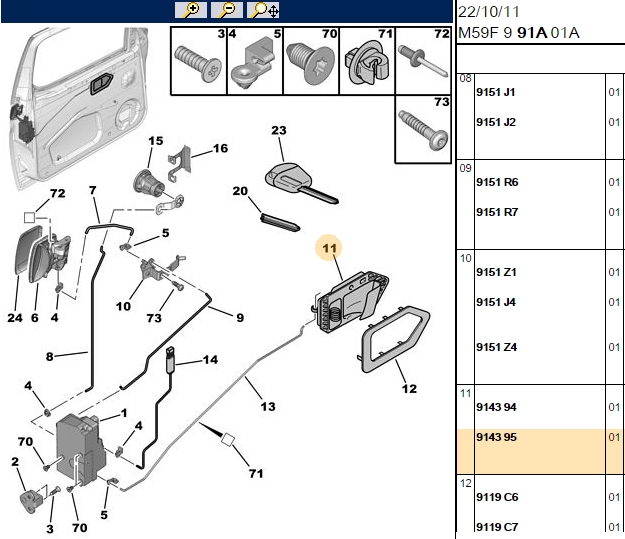Viewport: 625px width, 539px height.
Task: Click callout number 2 striker label
Action: coord(15,462)
